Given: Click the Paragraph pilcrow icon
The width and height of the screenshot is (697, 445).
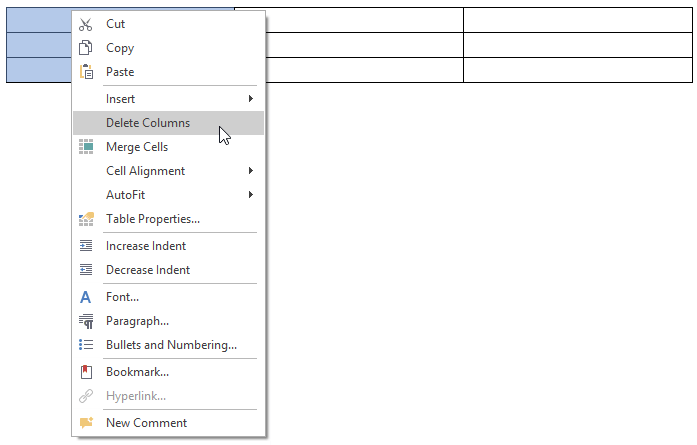Looking at the screenshot, I should 86,321.
